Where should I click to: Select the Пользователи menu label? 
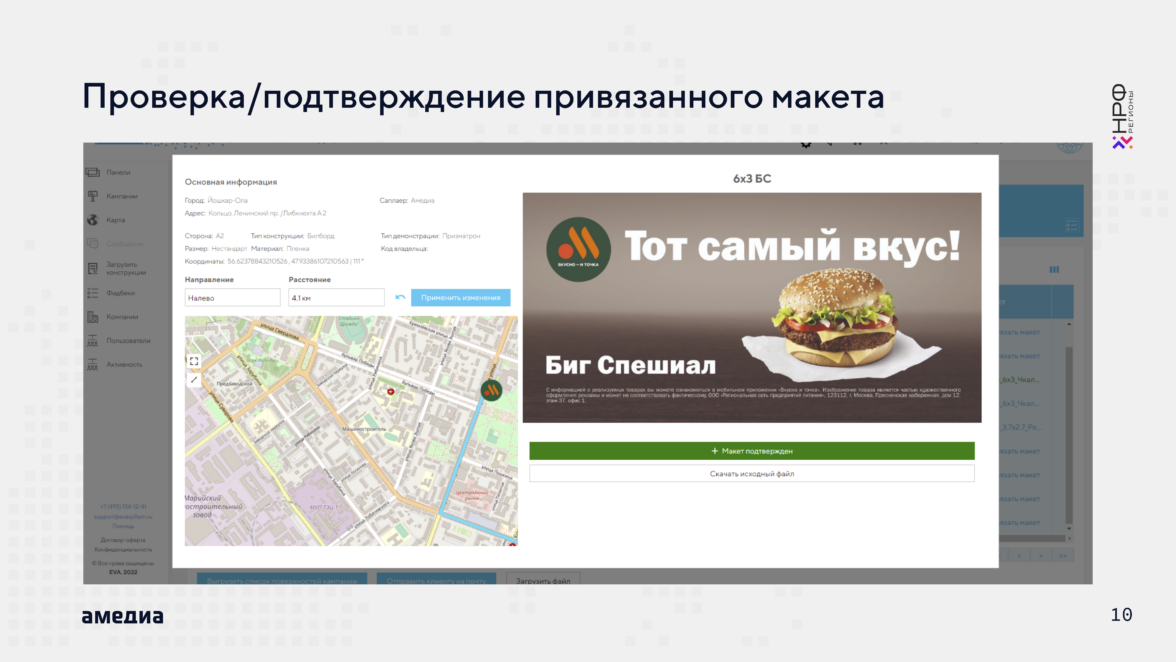[x=128, y=341]
